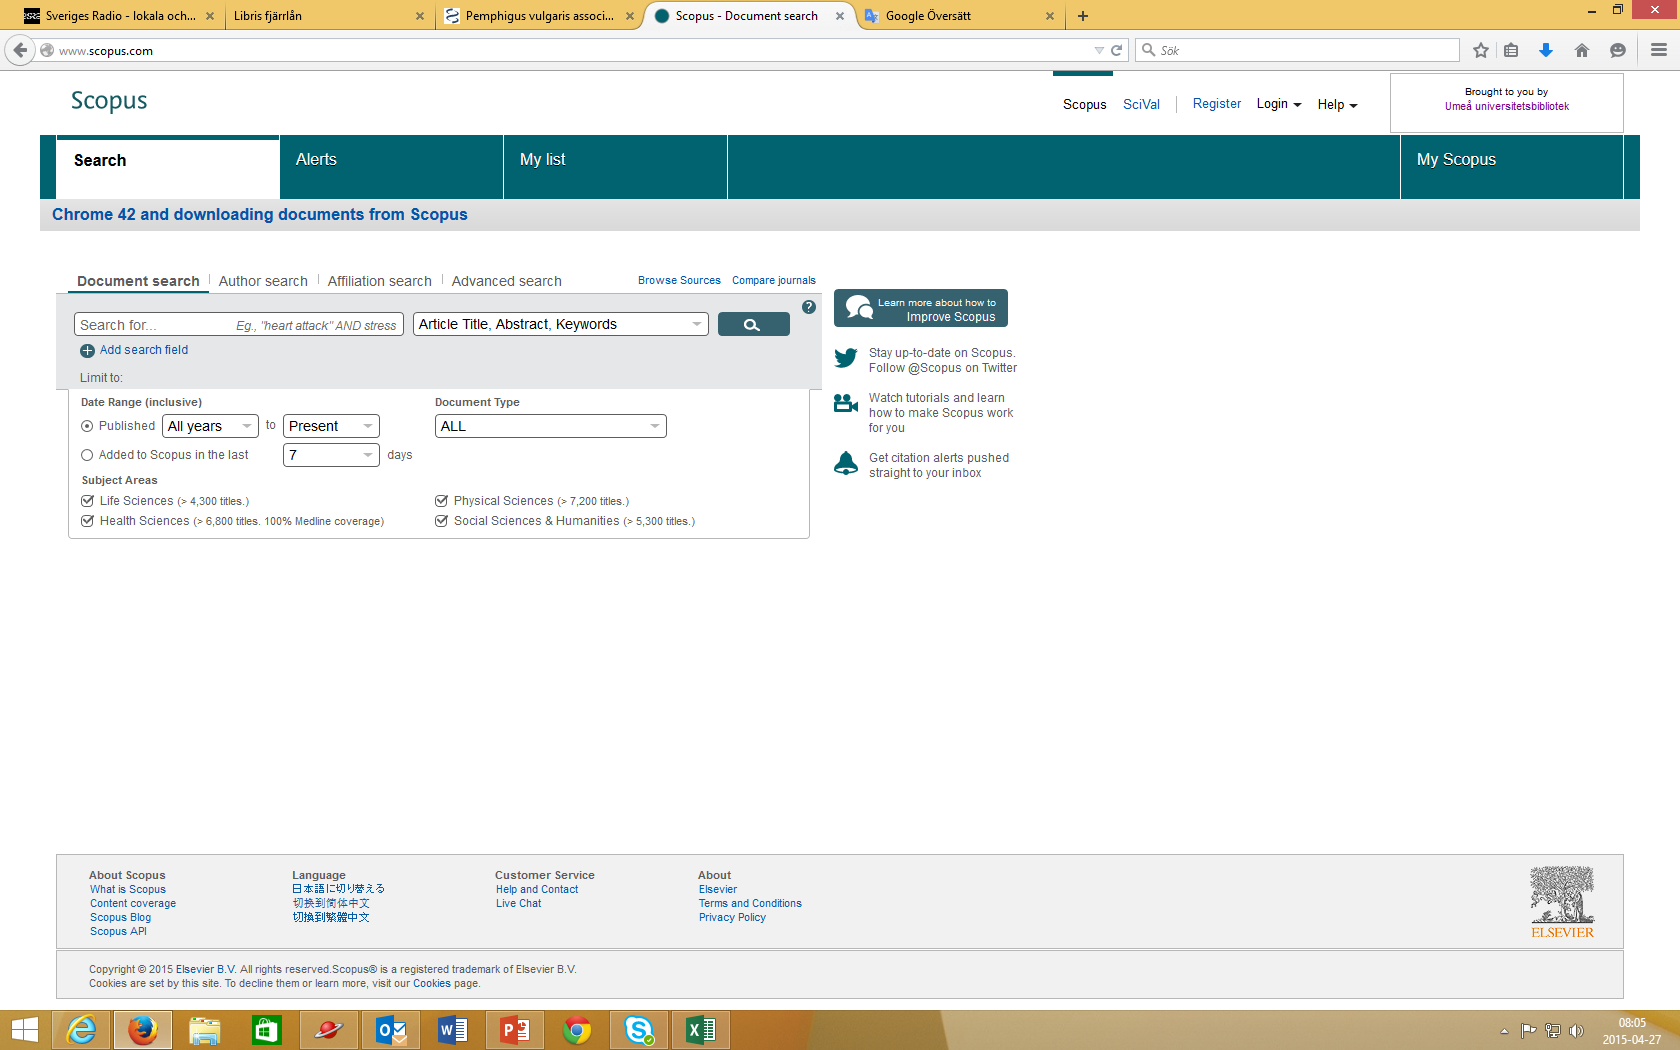Launch Outlook from the taskbar

pyautogui.click(x=391, y=1030)
